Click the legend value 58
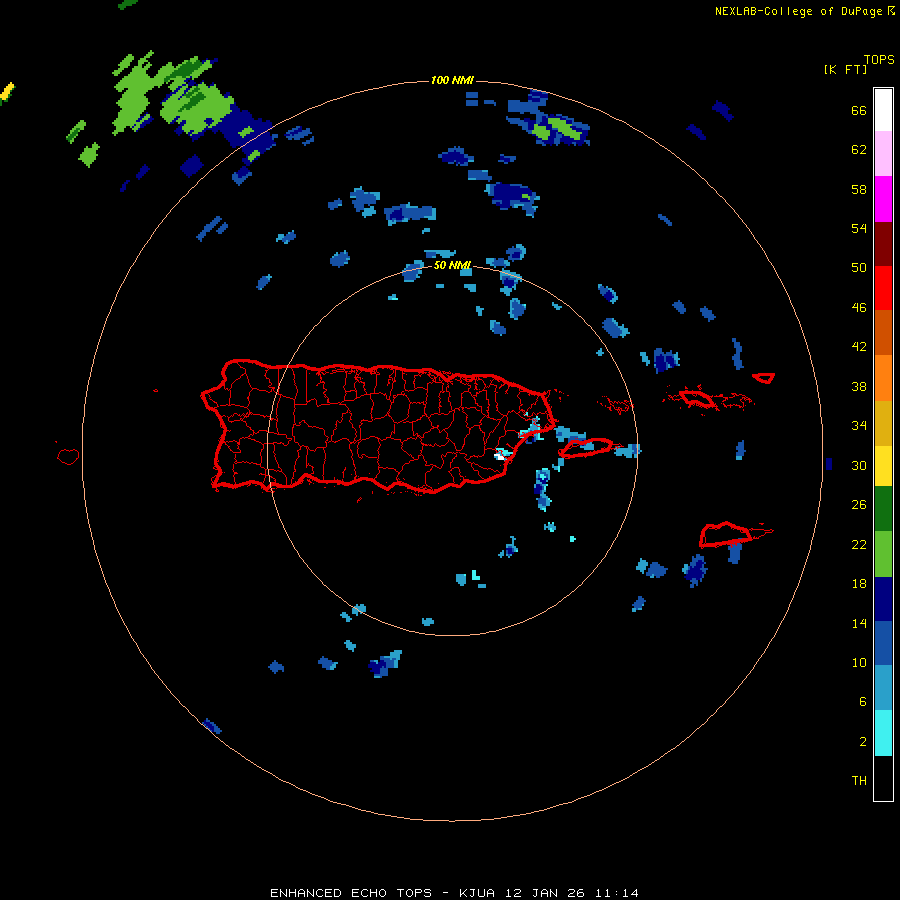This screenshot has height=900, width=900. (x=859, y=189)
